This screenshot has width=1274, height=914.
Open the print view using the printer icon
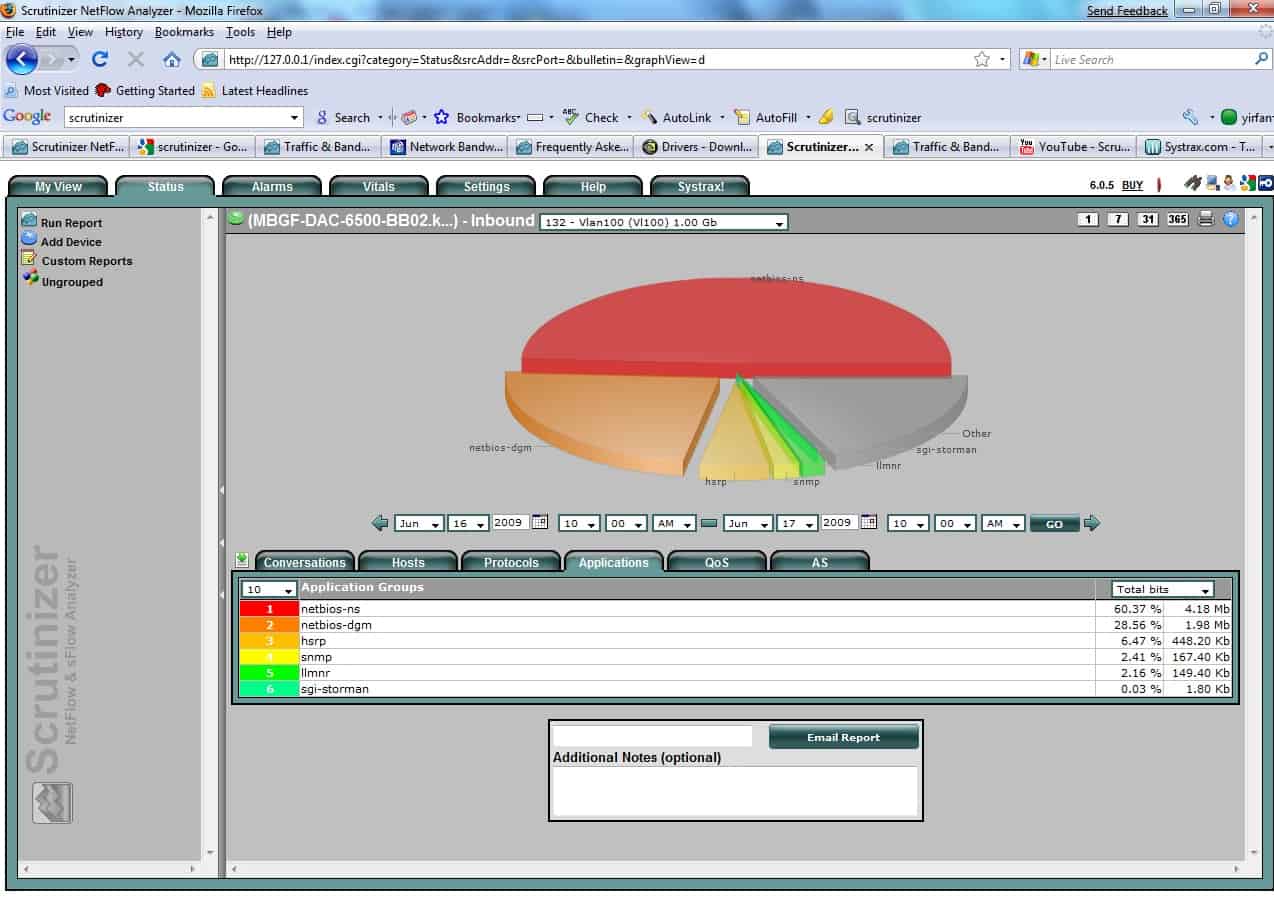(1205, 220)
